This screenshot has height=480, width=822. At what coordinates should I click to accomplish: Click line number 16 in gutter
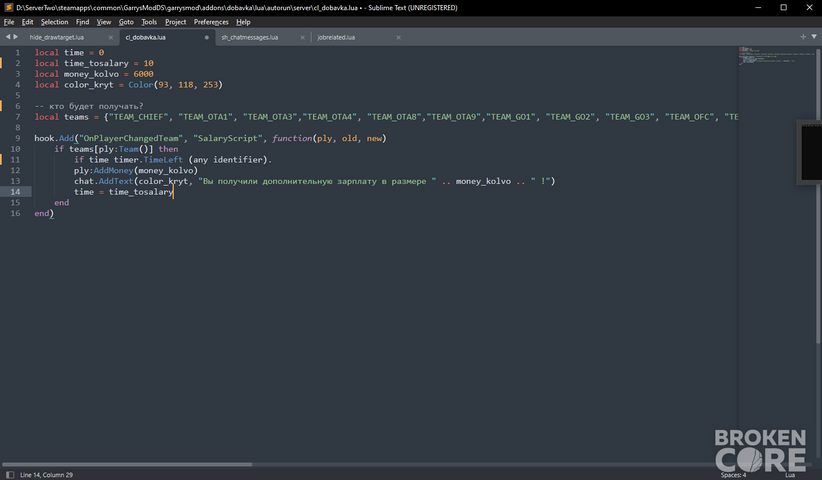click(x=15, y=213)
